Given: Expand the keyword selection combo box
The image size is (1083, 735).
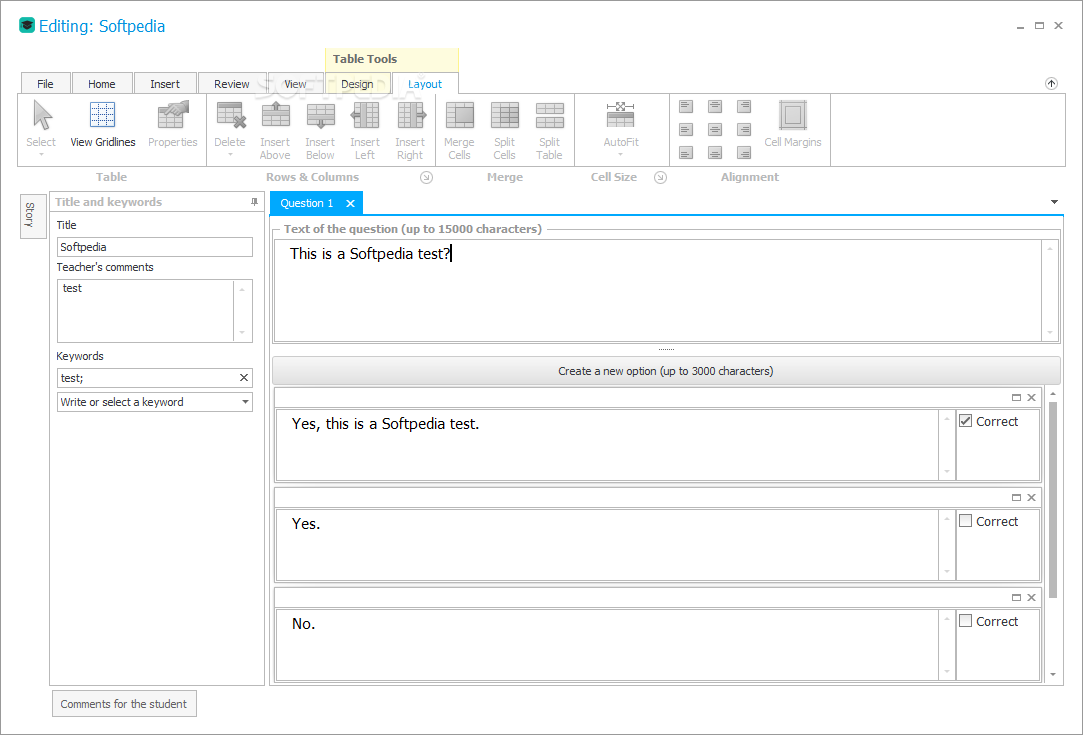Looking at the screenshot, I should [245, 402].
